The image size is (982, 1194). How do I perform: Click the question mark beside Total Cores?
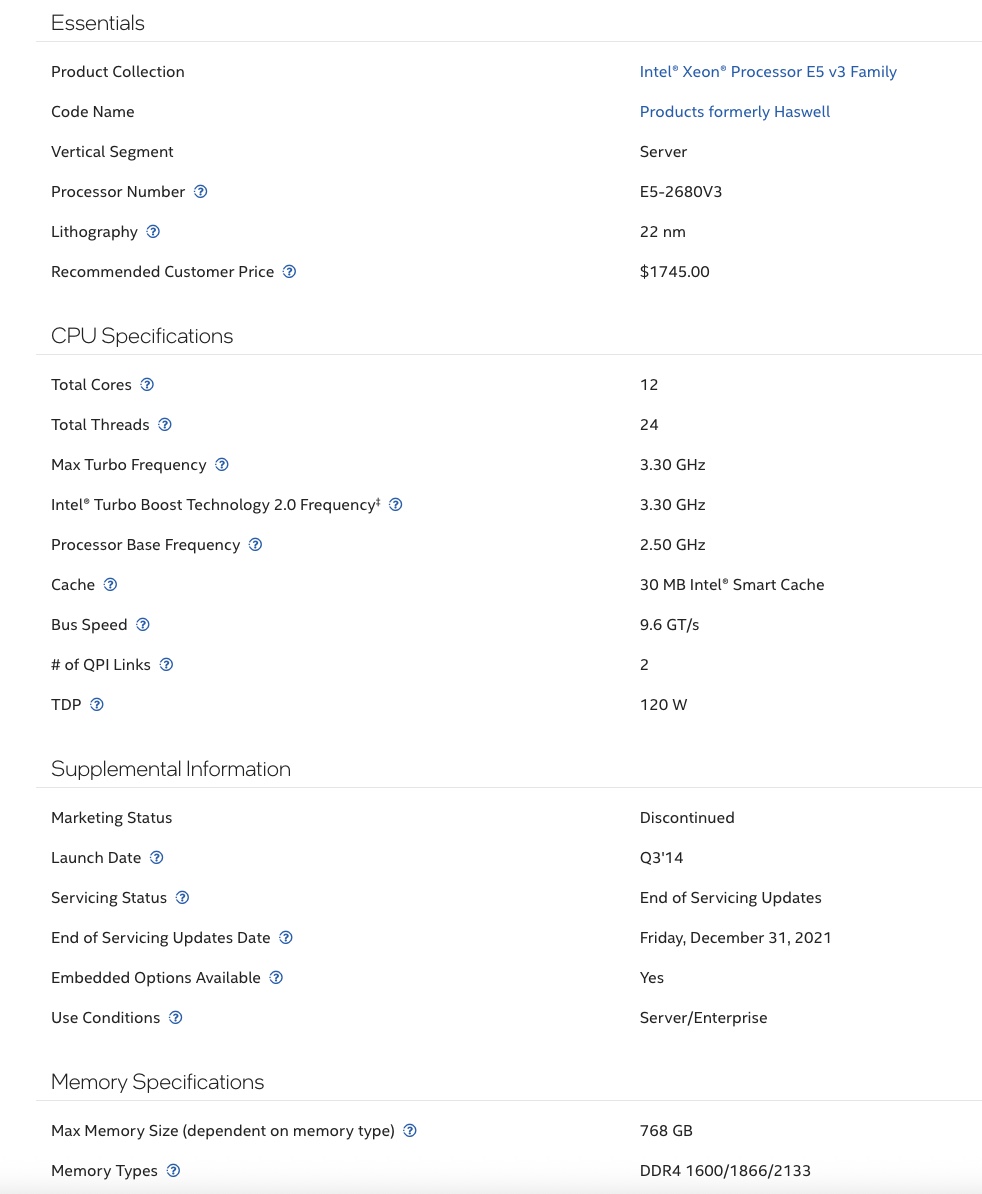[x=147, y=385]
